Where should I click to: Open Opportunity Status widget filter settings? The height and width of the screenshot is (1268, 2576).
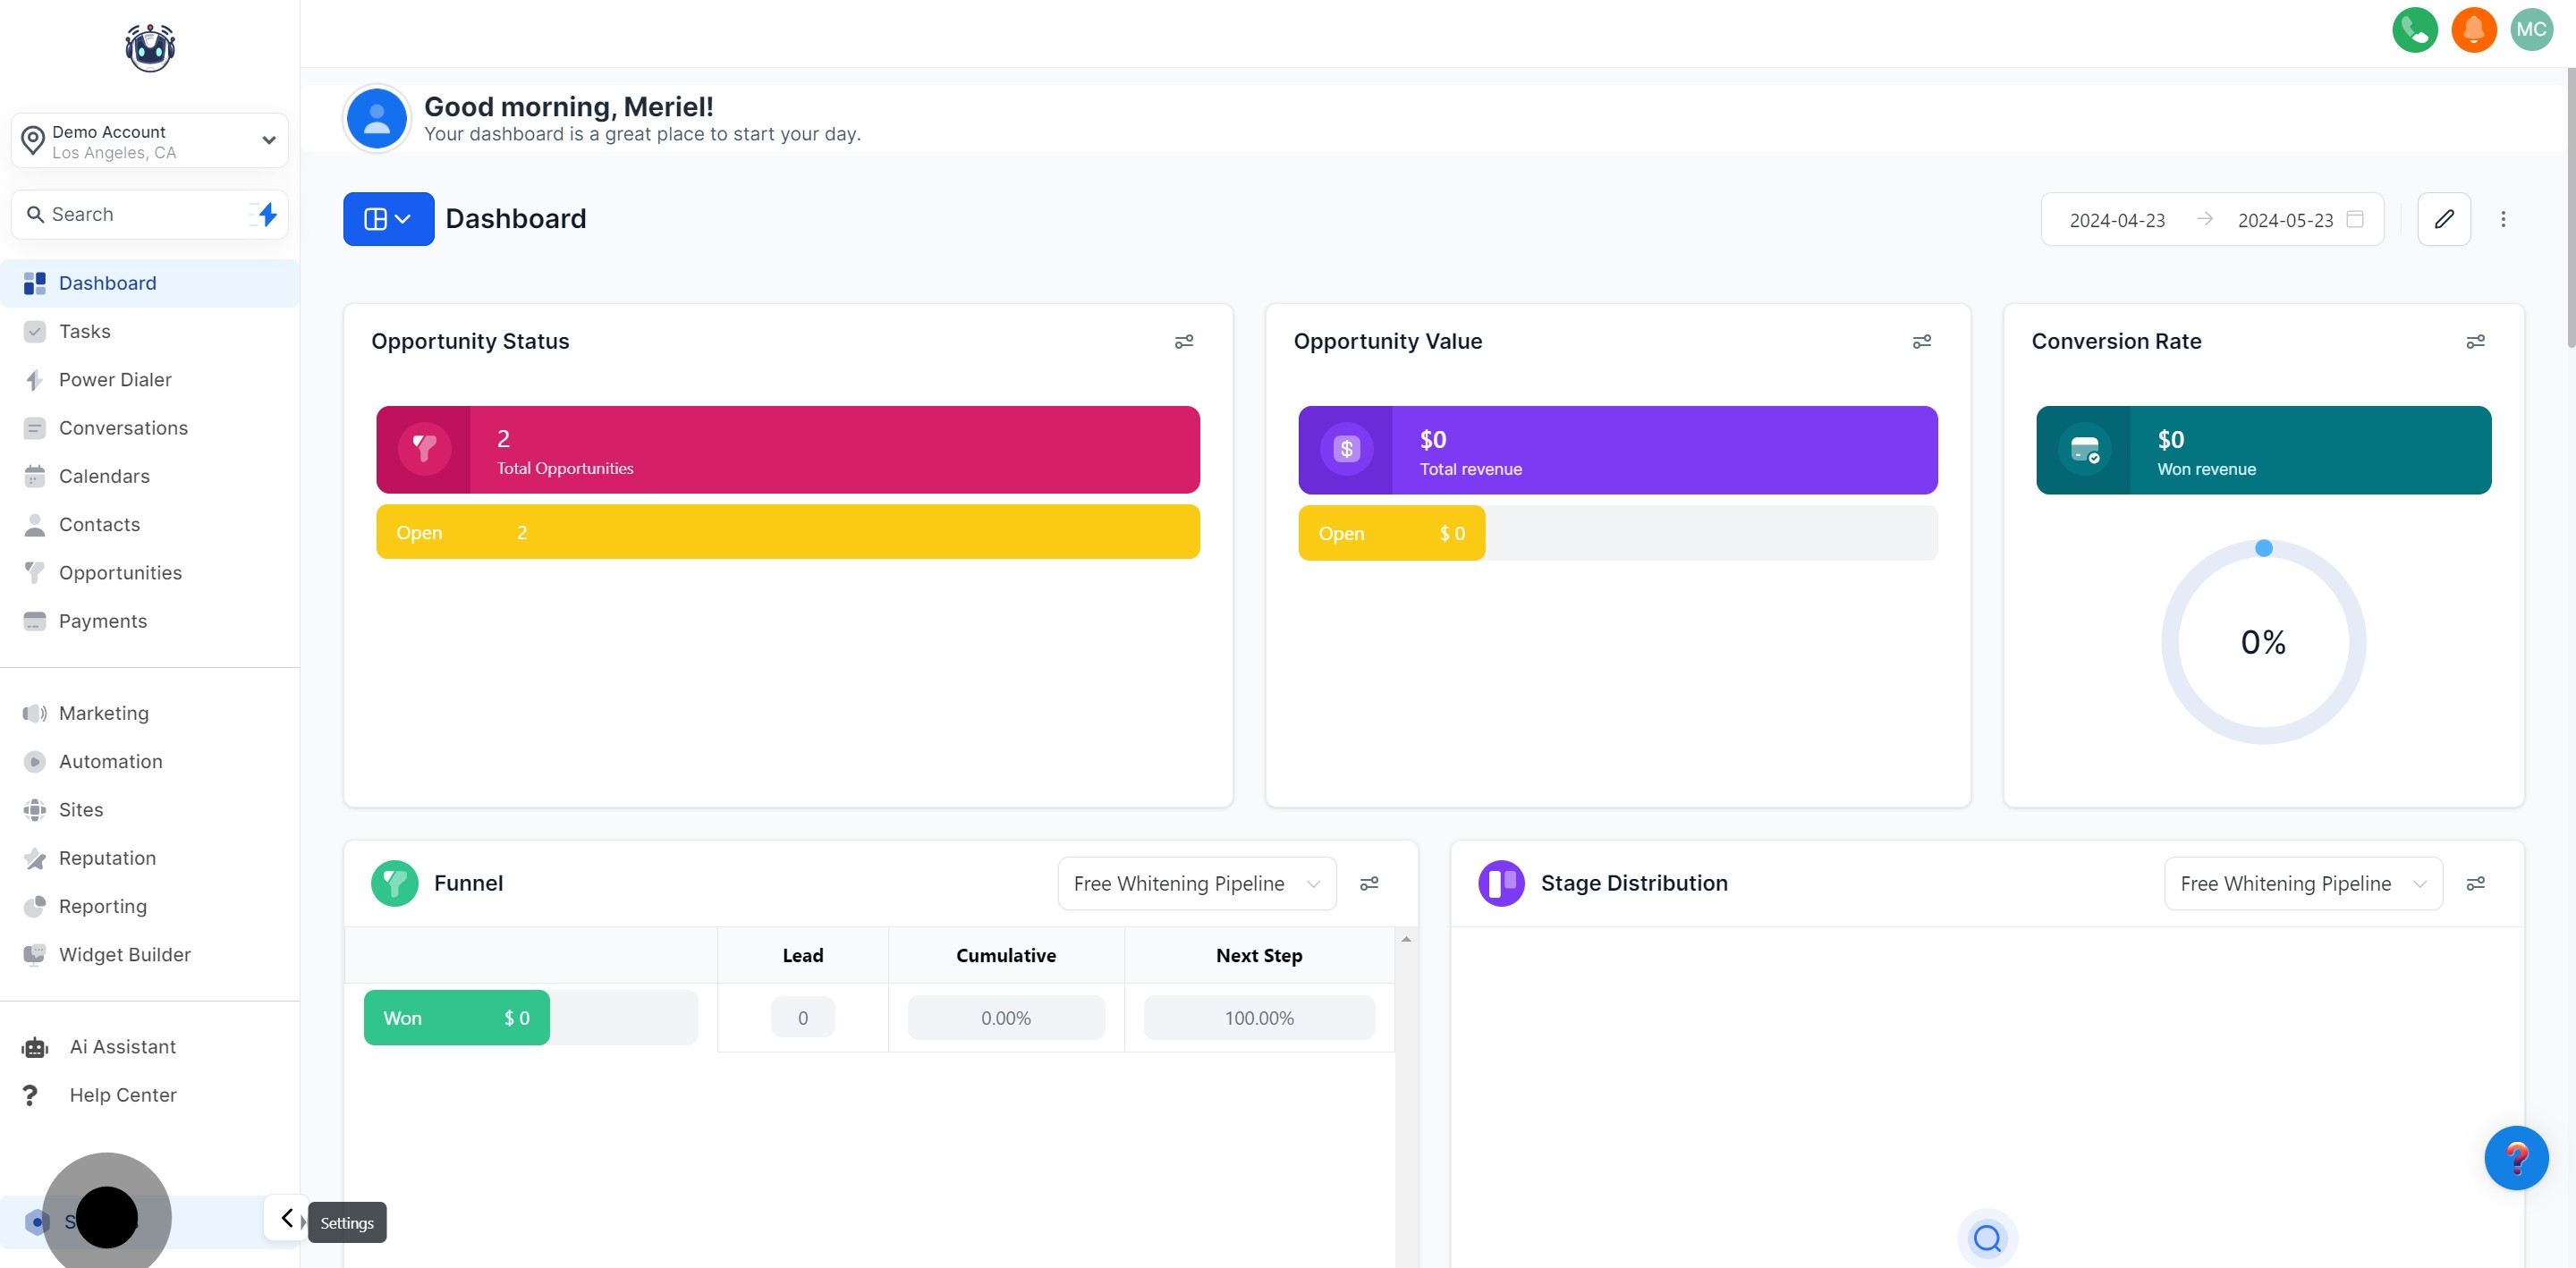[1183, 342]
